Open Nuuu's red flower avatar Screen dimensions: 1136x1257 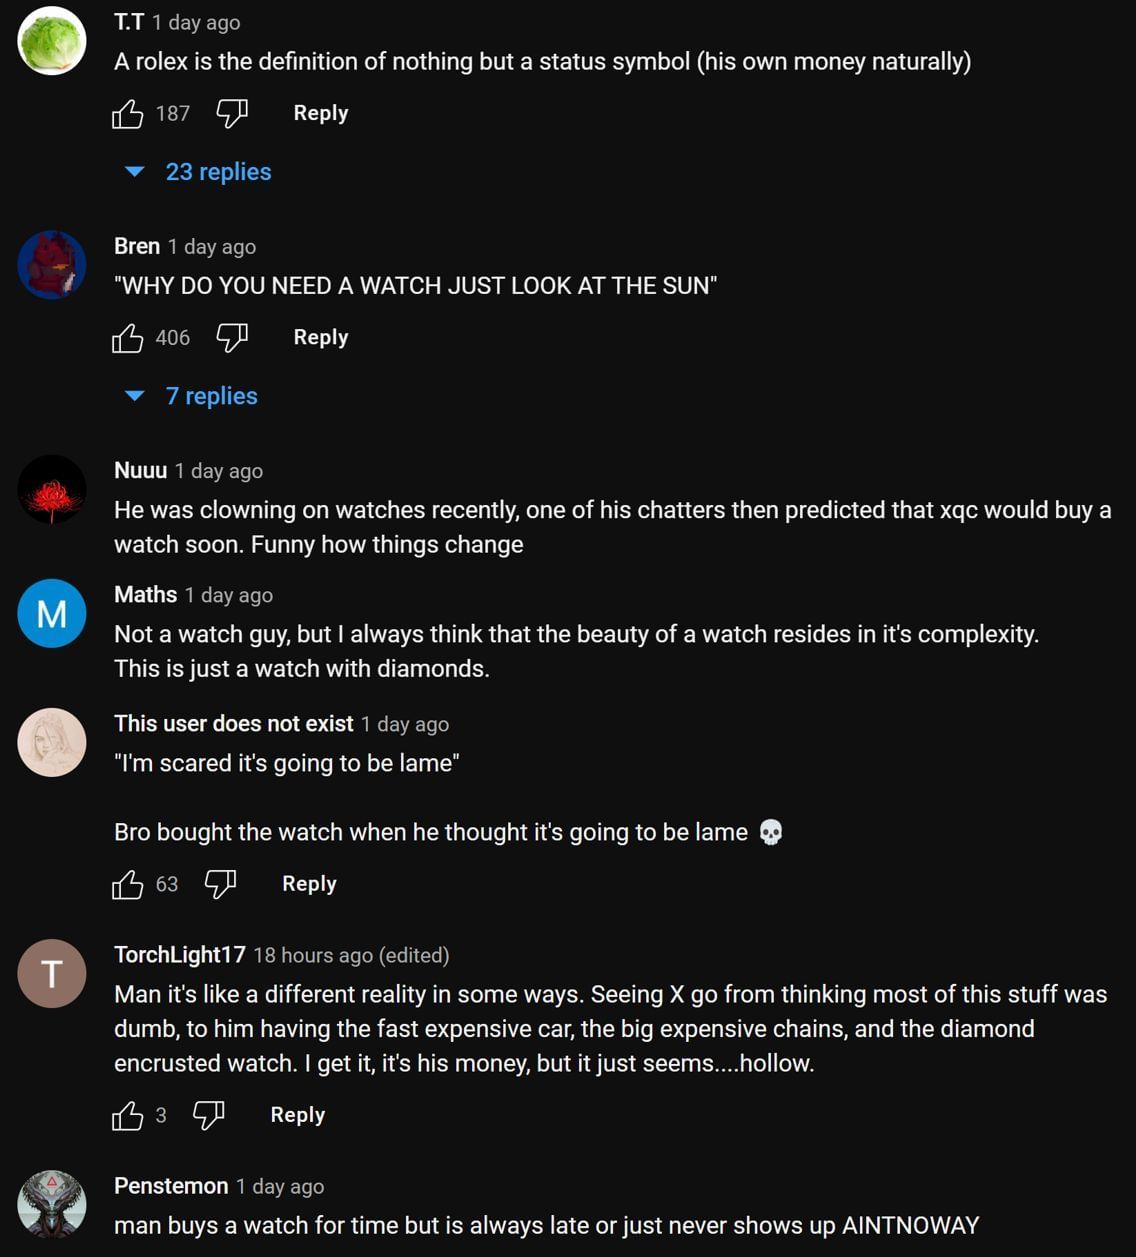pos(52,490)
